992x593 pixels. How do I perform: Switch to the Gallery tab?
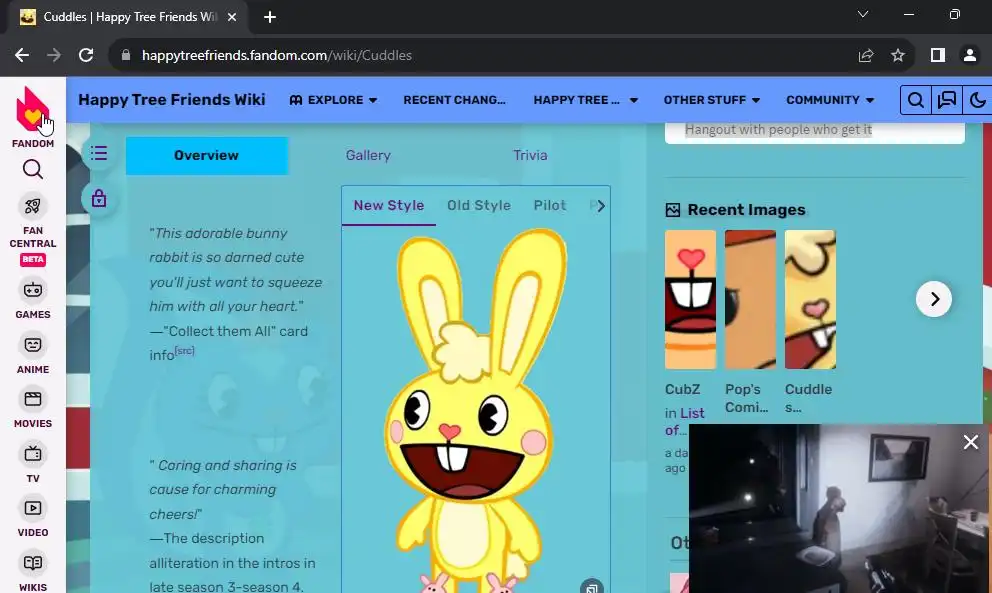368,156
